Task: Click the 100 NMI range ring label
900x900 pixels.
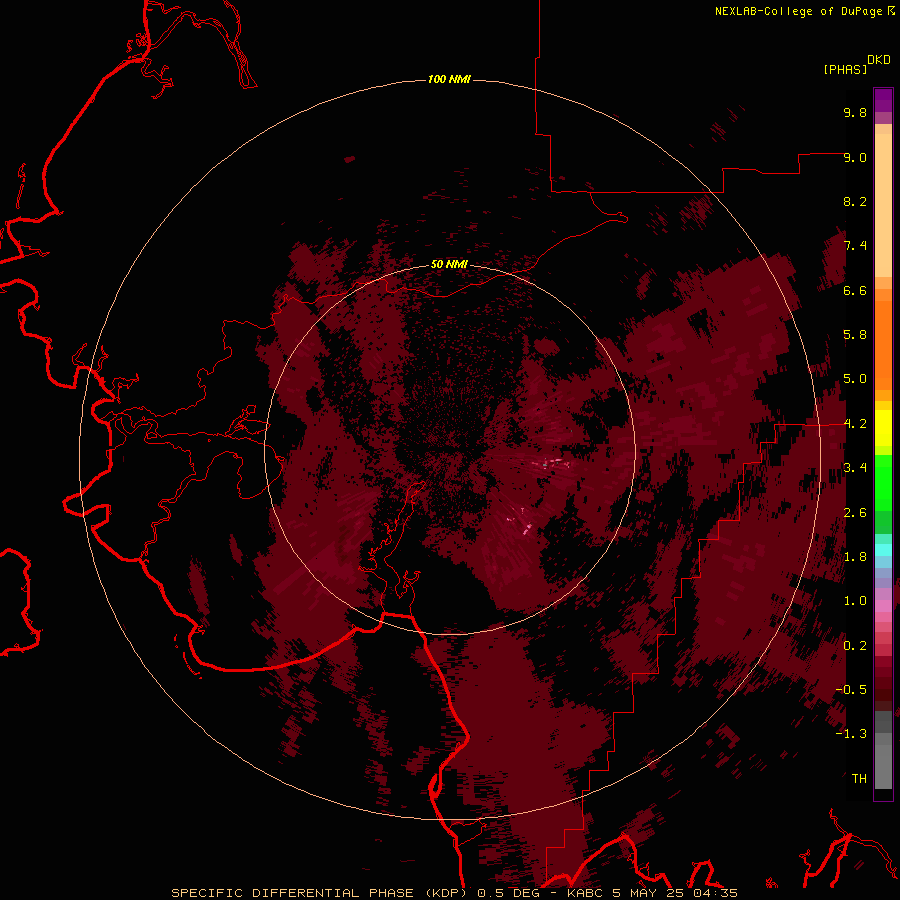Action: point(449,79)
